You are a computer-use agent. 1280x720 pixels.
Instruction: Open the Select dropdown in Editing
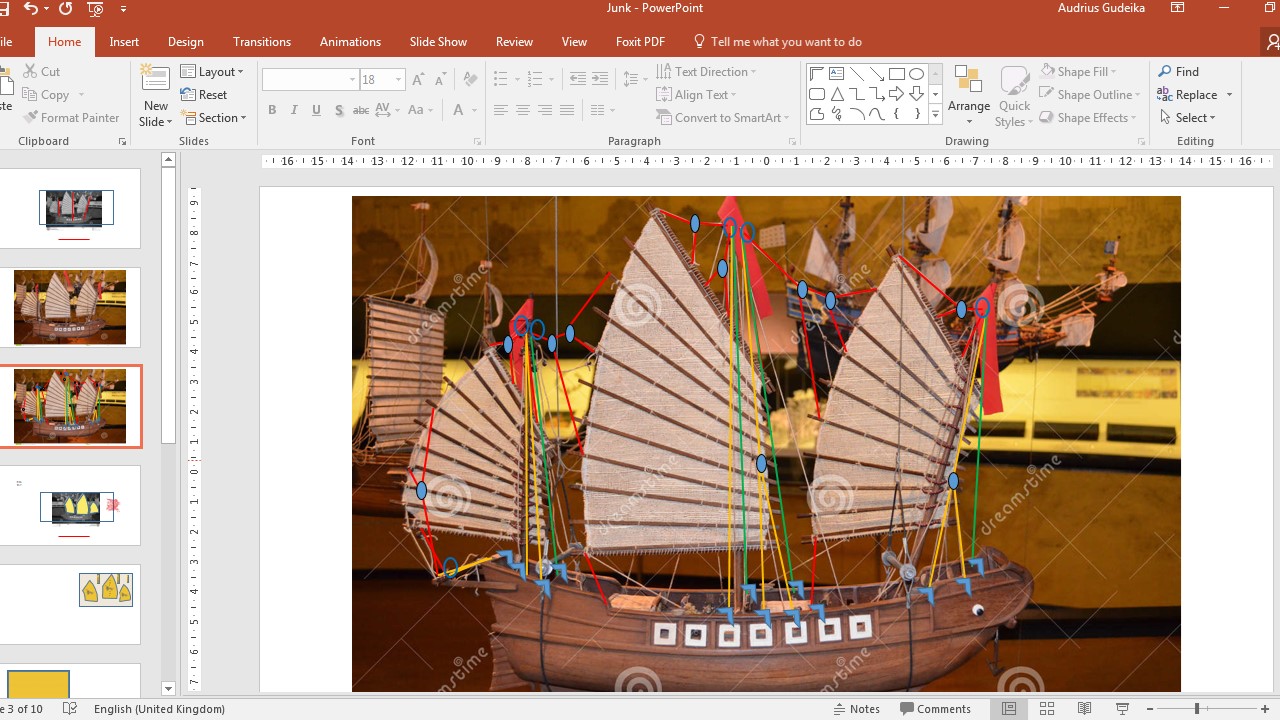point(1187,118)
